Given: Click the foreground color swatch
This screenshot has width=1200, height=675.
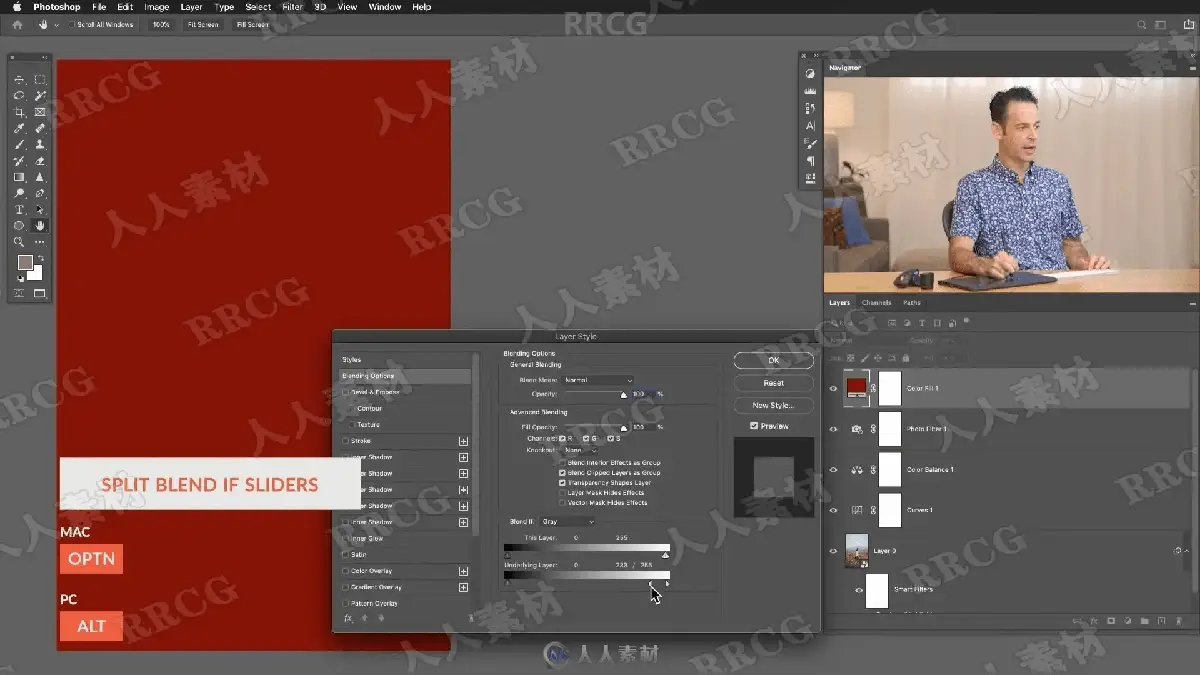Looking at the screenshot, I should tap(25, 263).
